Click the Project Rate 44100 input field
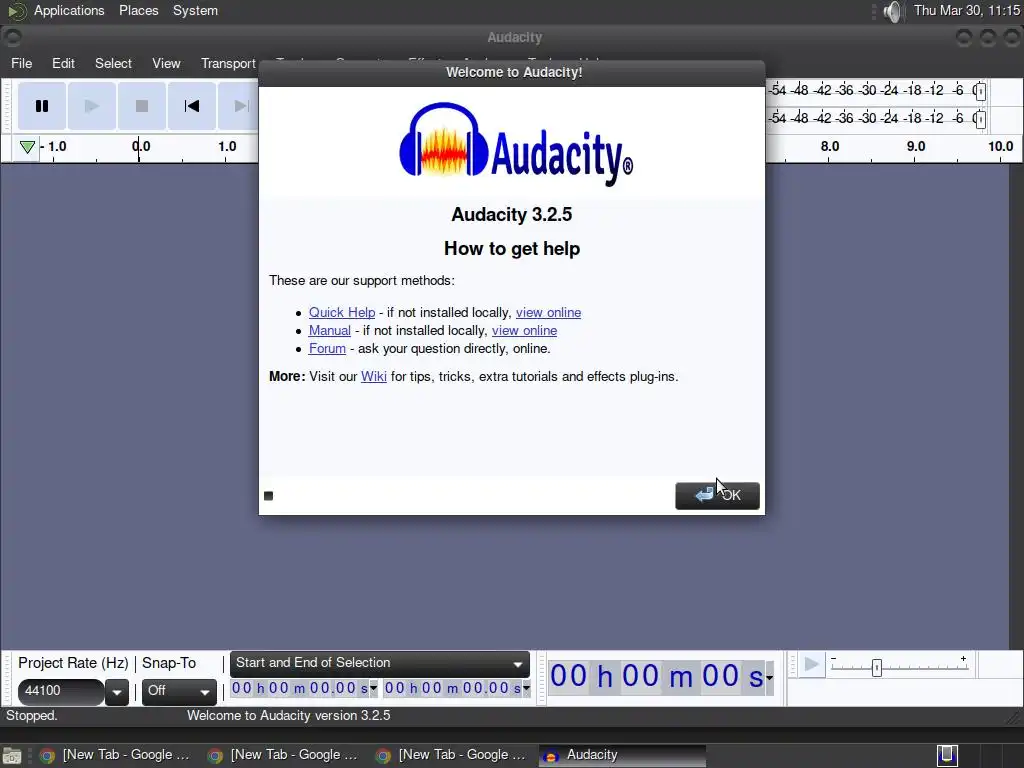 point(60,691)
